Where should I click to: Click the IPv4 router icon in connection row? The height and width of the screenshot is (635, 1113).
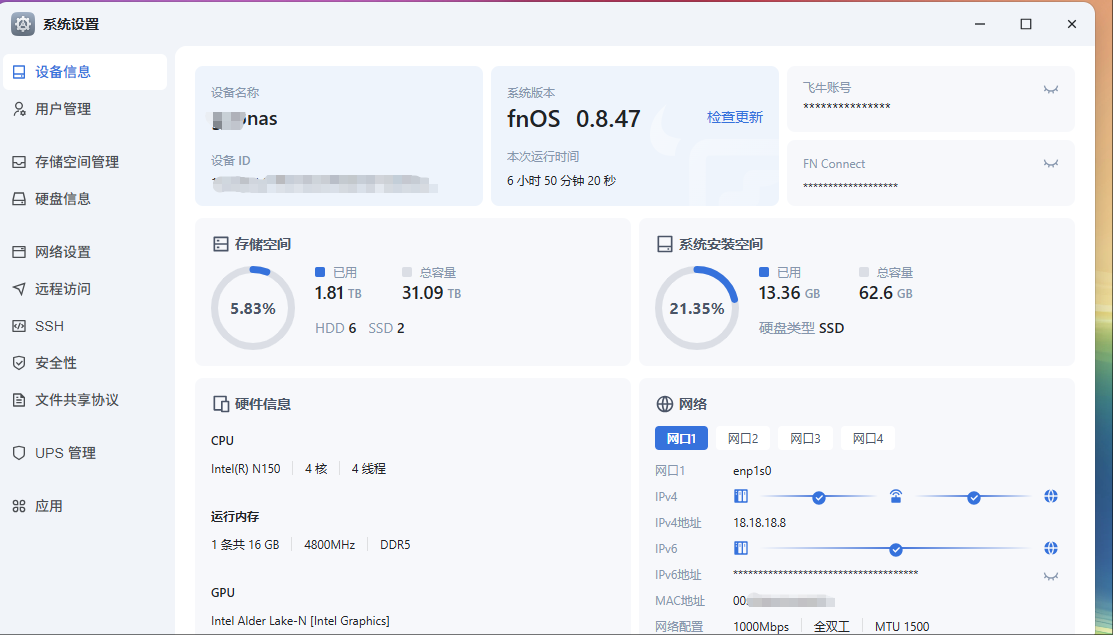896,496
